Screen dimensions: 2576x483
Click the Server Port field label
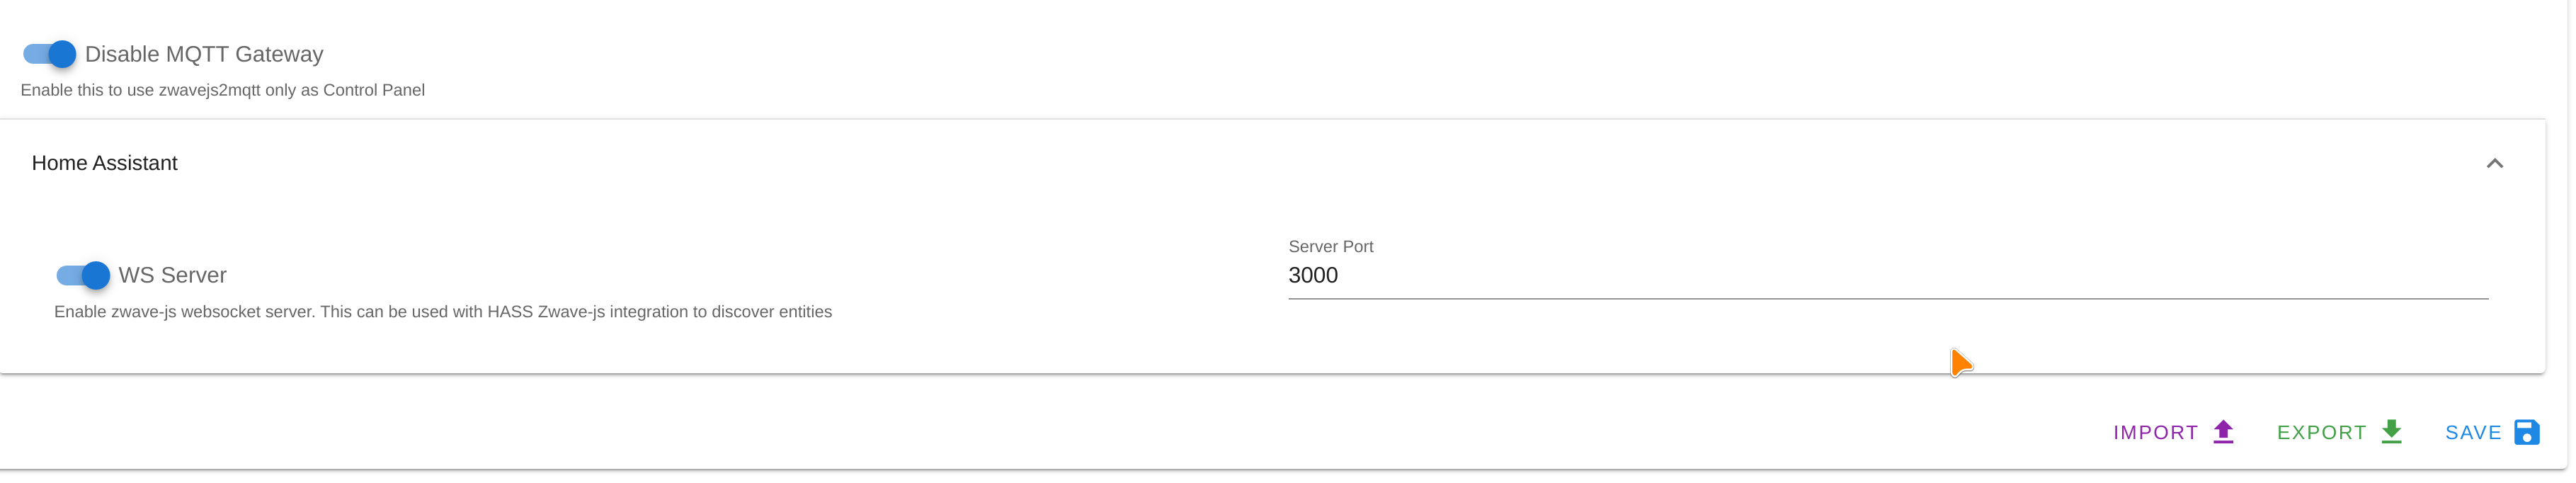pyautogui.click(x=1330, y=247)
